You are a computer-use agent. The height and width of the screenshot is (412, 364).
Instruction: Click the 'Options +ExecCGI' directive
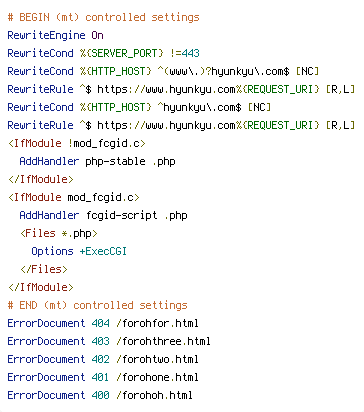[x=79, y=251]
